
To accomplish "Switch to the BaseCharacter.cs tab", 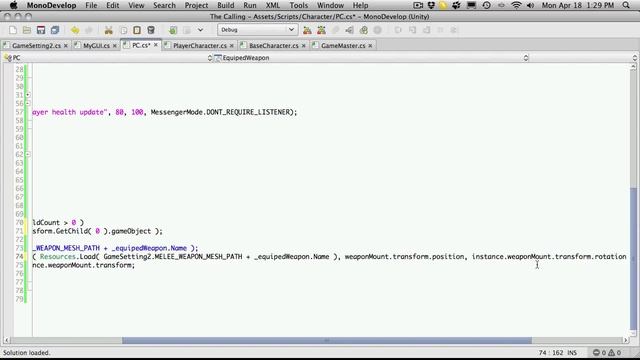I will (273, 46).
